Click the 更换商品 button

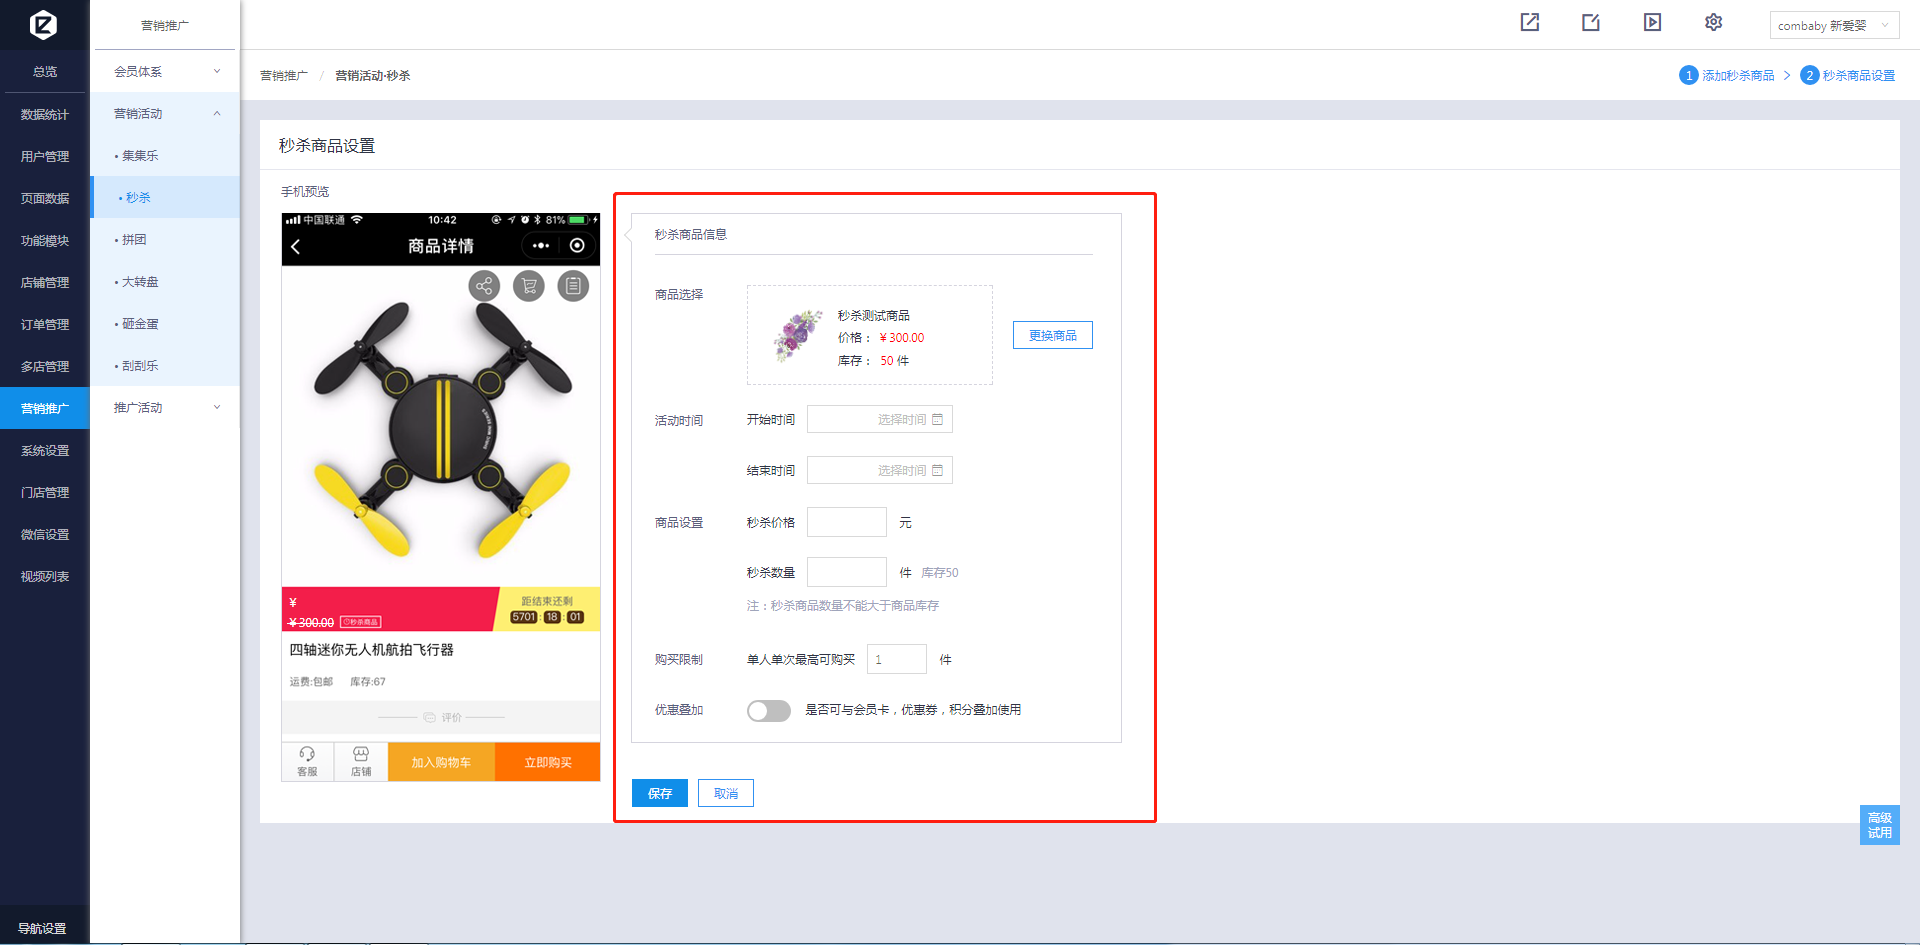click(x=1052, y=335)
